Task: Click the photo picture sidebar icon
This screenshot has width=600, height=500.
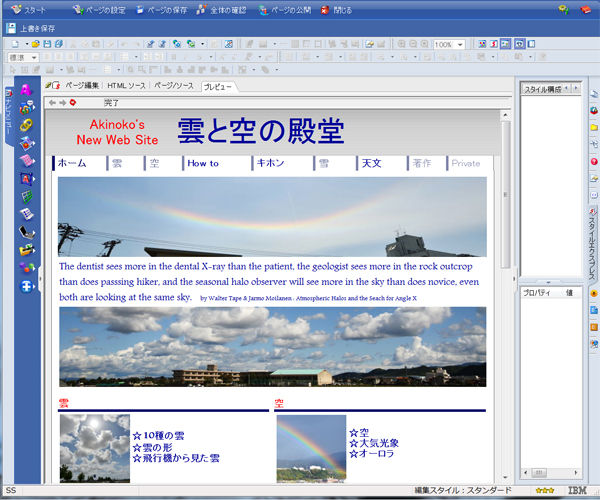Action: 27,143
